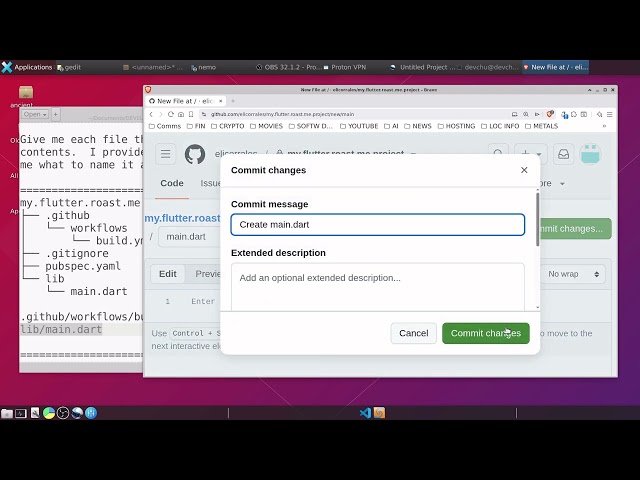Switch to OBS window in top panel

tap(288, 67)
